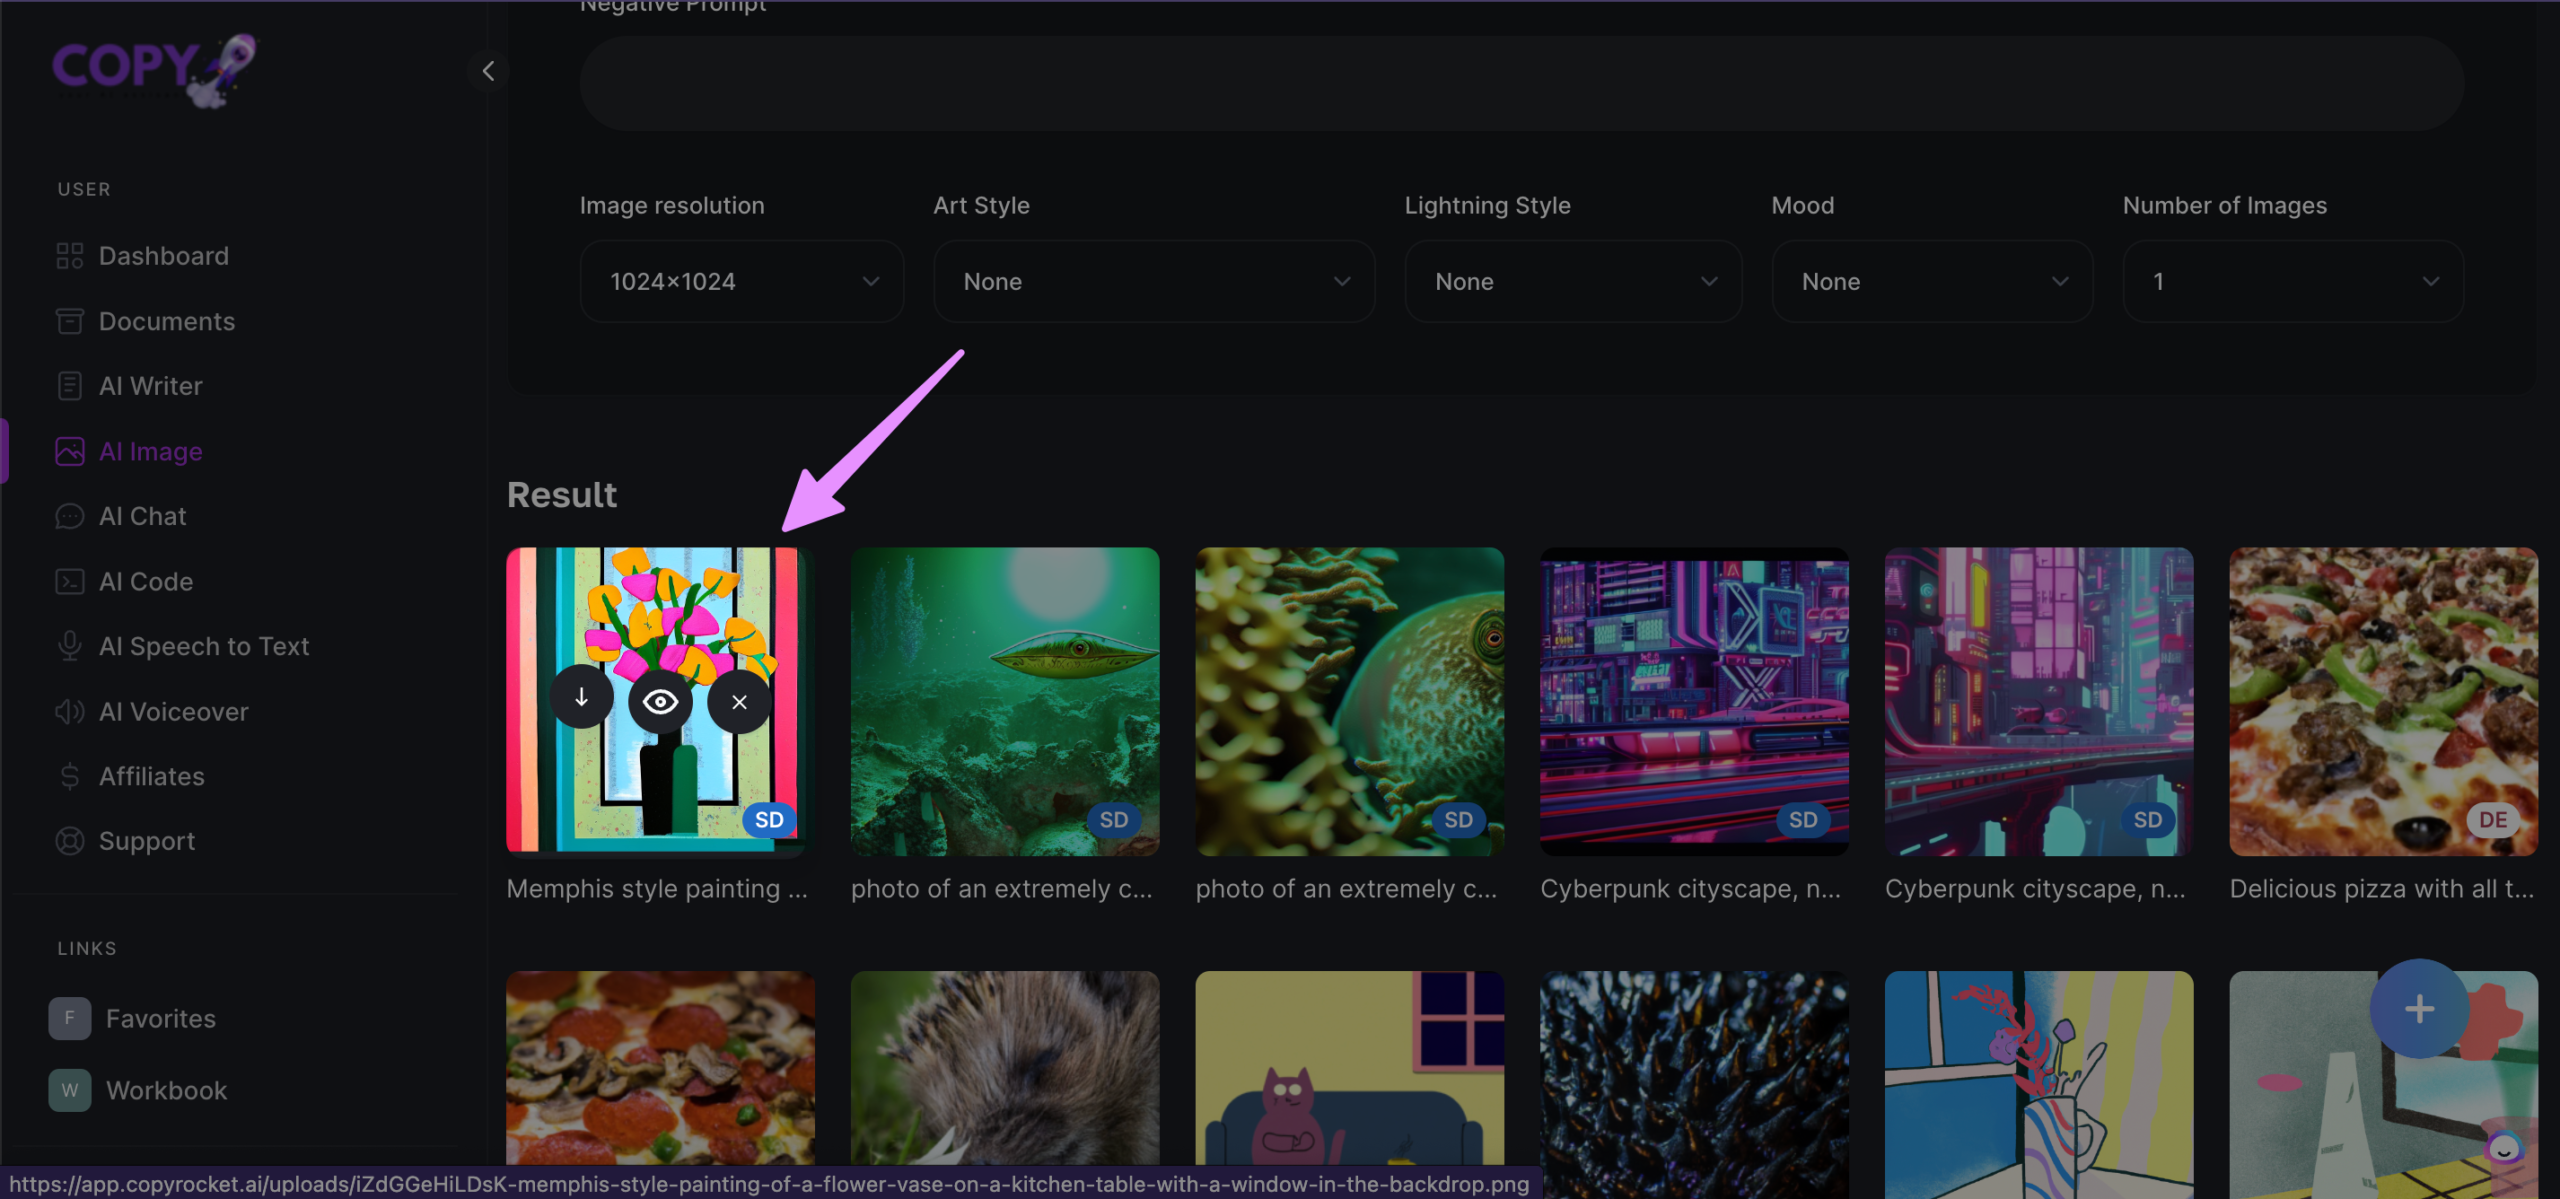Open the Documents menu item
This screenshot has width=2560, height=1199.
tap(166, 322)
